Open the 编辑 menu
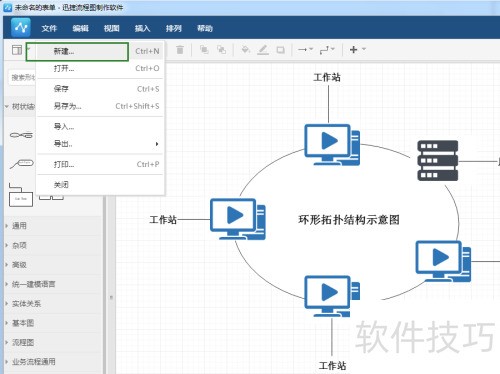This screenshot has width=500, height=374. [x=80, y=28]
